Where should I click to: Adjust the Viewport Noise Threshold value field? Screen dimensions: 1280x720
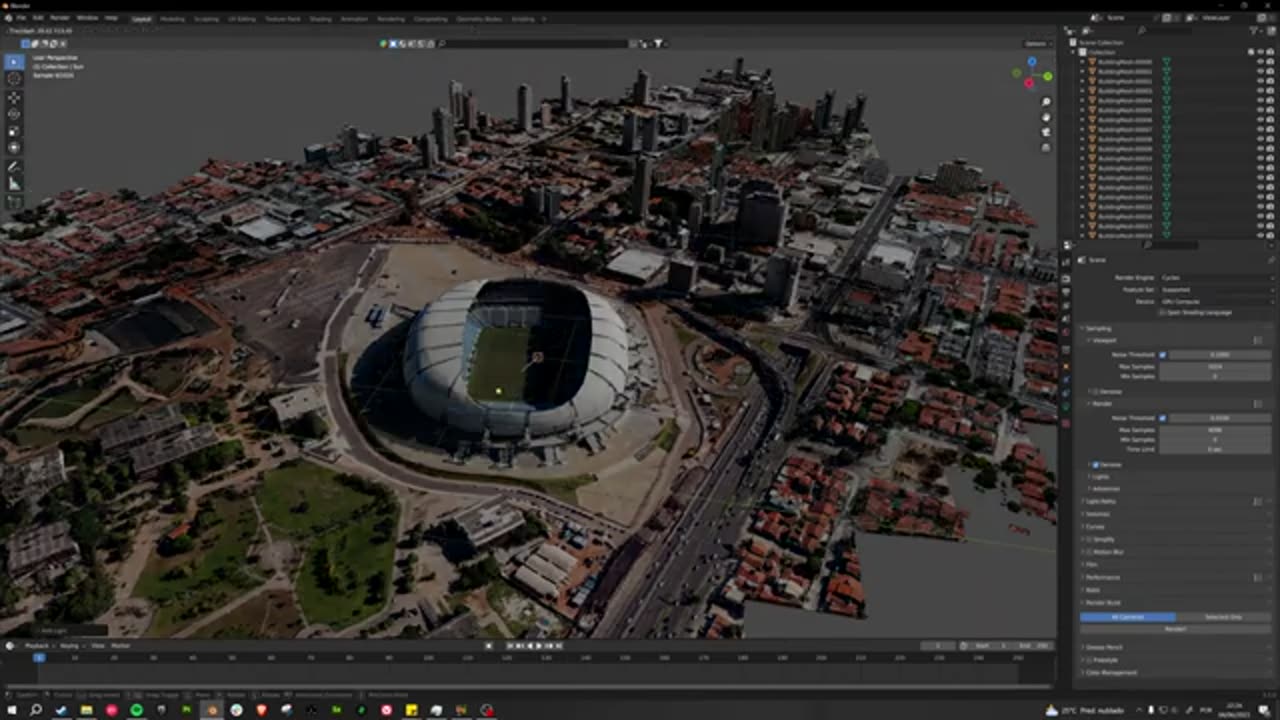(x=1220, y=355)
